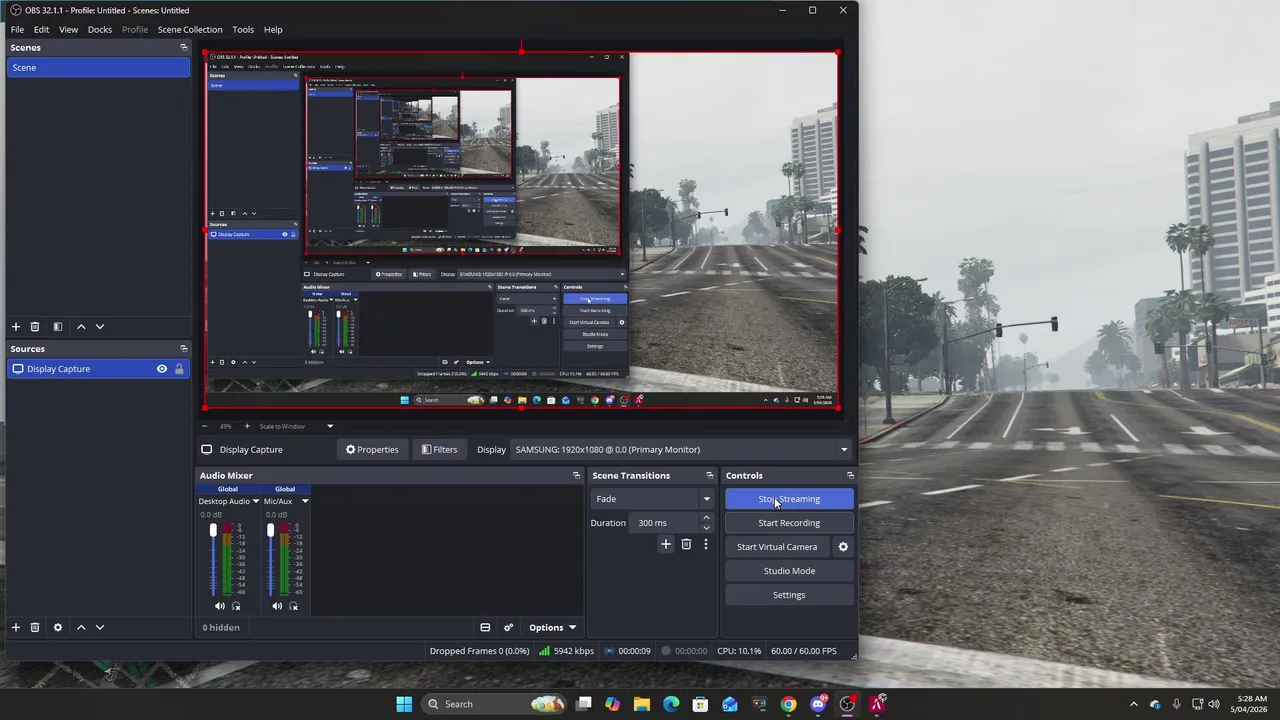The height and width of the screenshot is (720, 1280).
Task: Toggle audio mixer vertical layout icon
Action: click(x=485, y=628)
